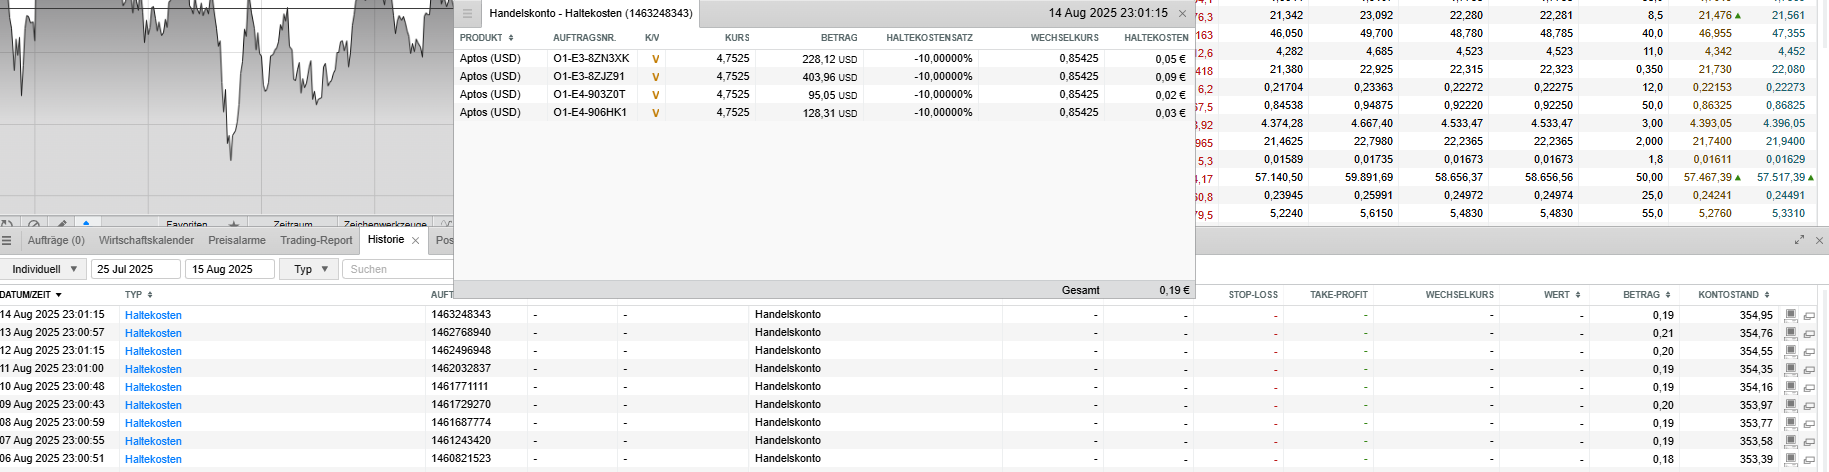Open popup-window icon for 12 Aug 23:01:15 row

tap(1809, 351)
